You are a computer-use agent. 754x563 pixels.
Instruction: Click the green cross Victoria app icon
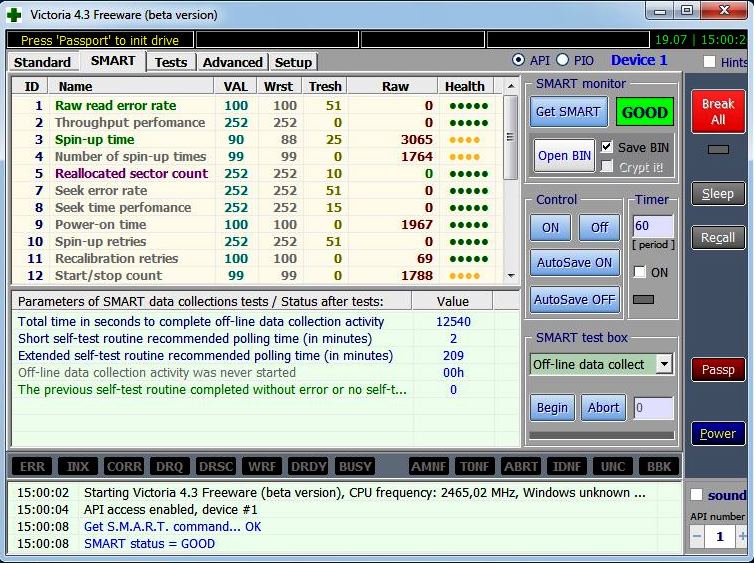pyautogui.click(x=14, y=15)
